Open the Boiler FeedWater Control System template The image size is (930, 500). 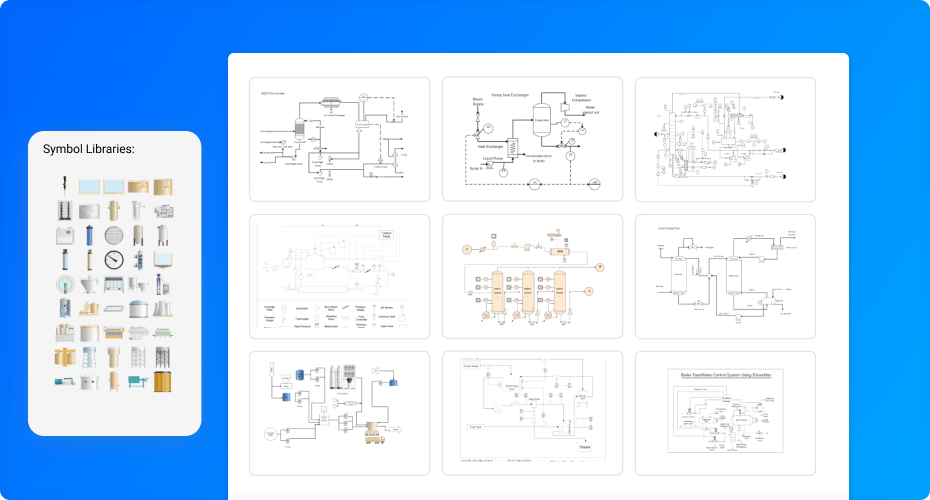(x=725, y=413)
